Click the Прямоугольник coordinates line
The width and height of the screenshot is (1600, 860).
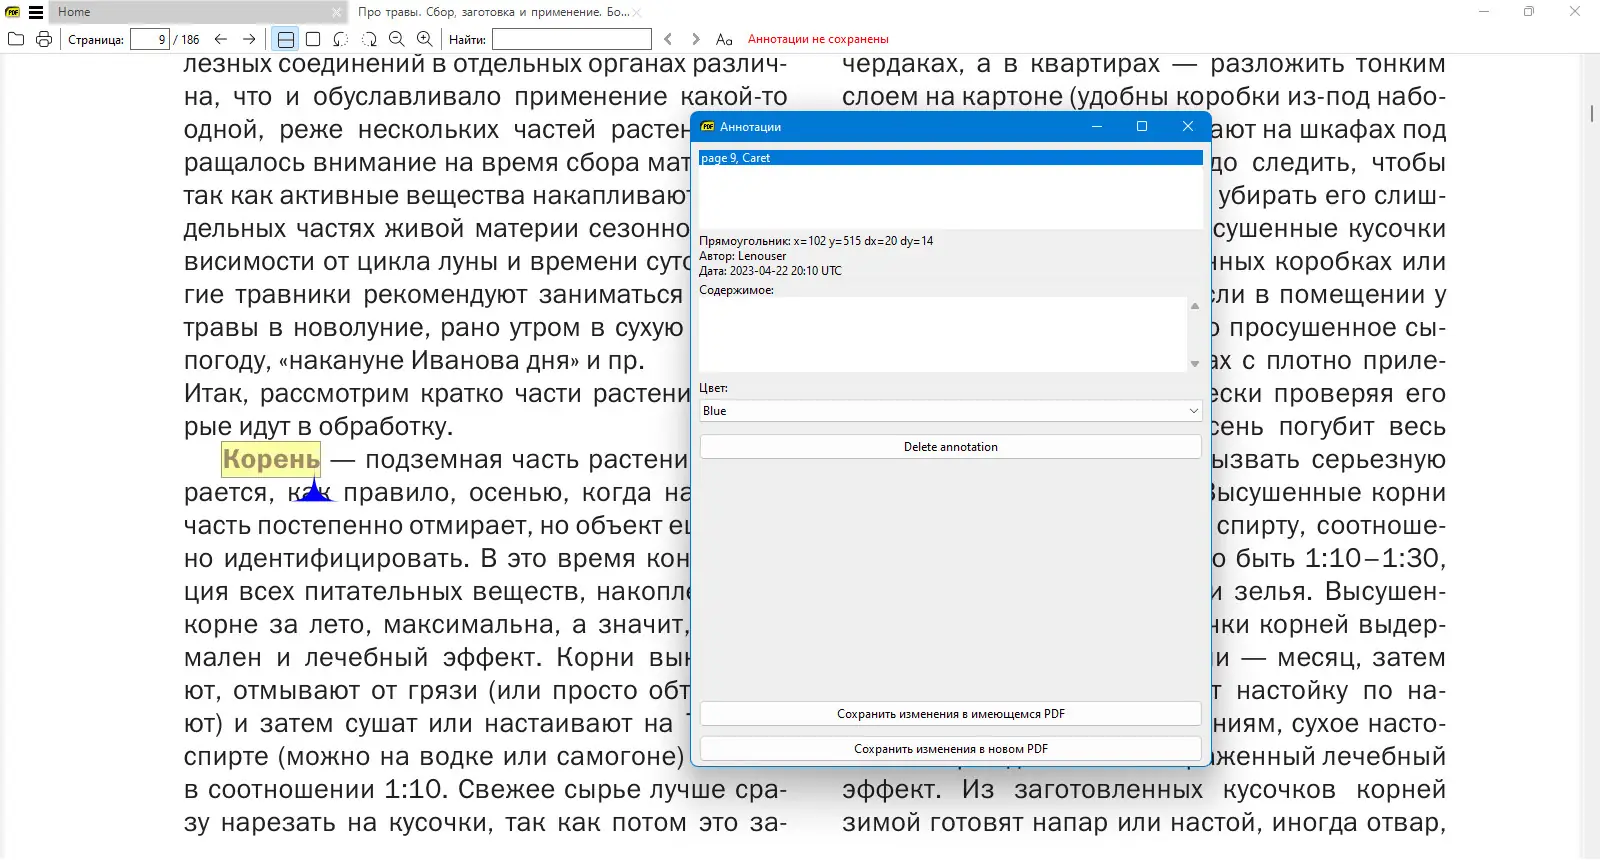[x=816, y=241]
